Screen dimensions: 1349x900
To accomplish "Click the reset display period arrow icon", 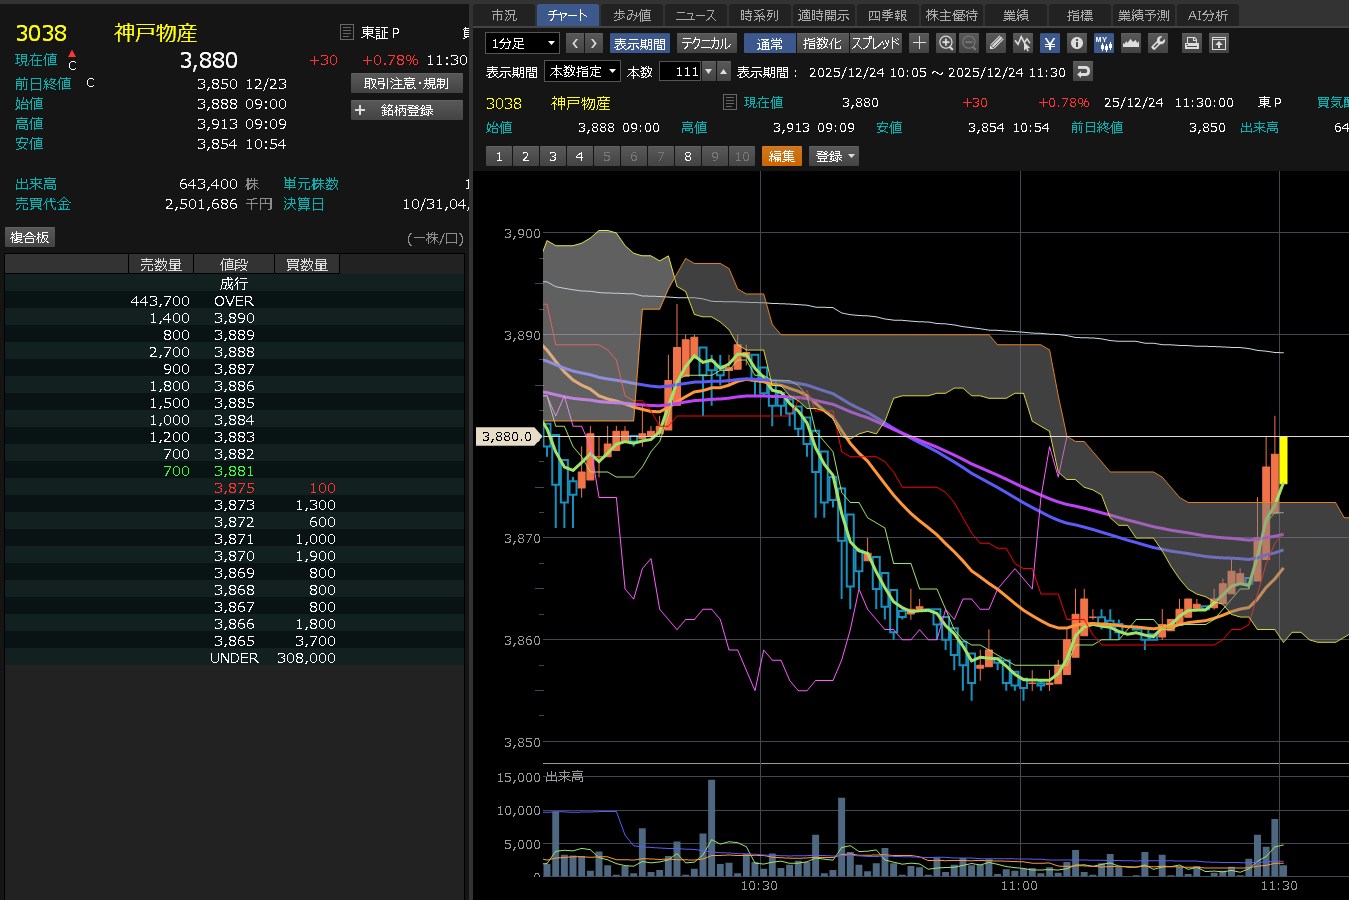I will pos(1082,71).
